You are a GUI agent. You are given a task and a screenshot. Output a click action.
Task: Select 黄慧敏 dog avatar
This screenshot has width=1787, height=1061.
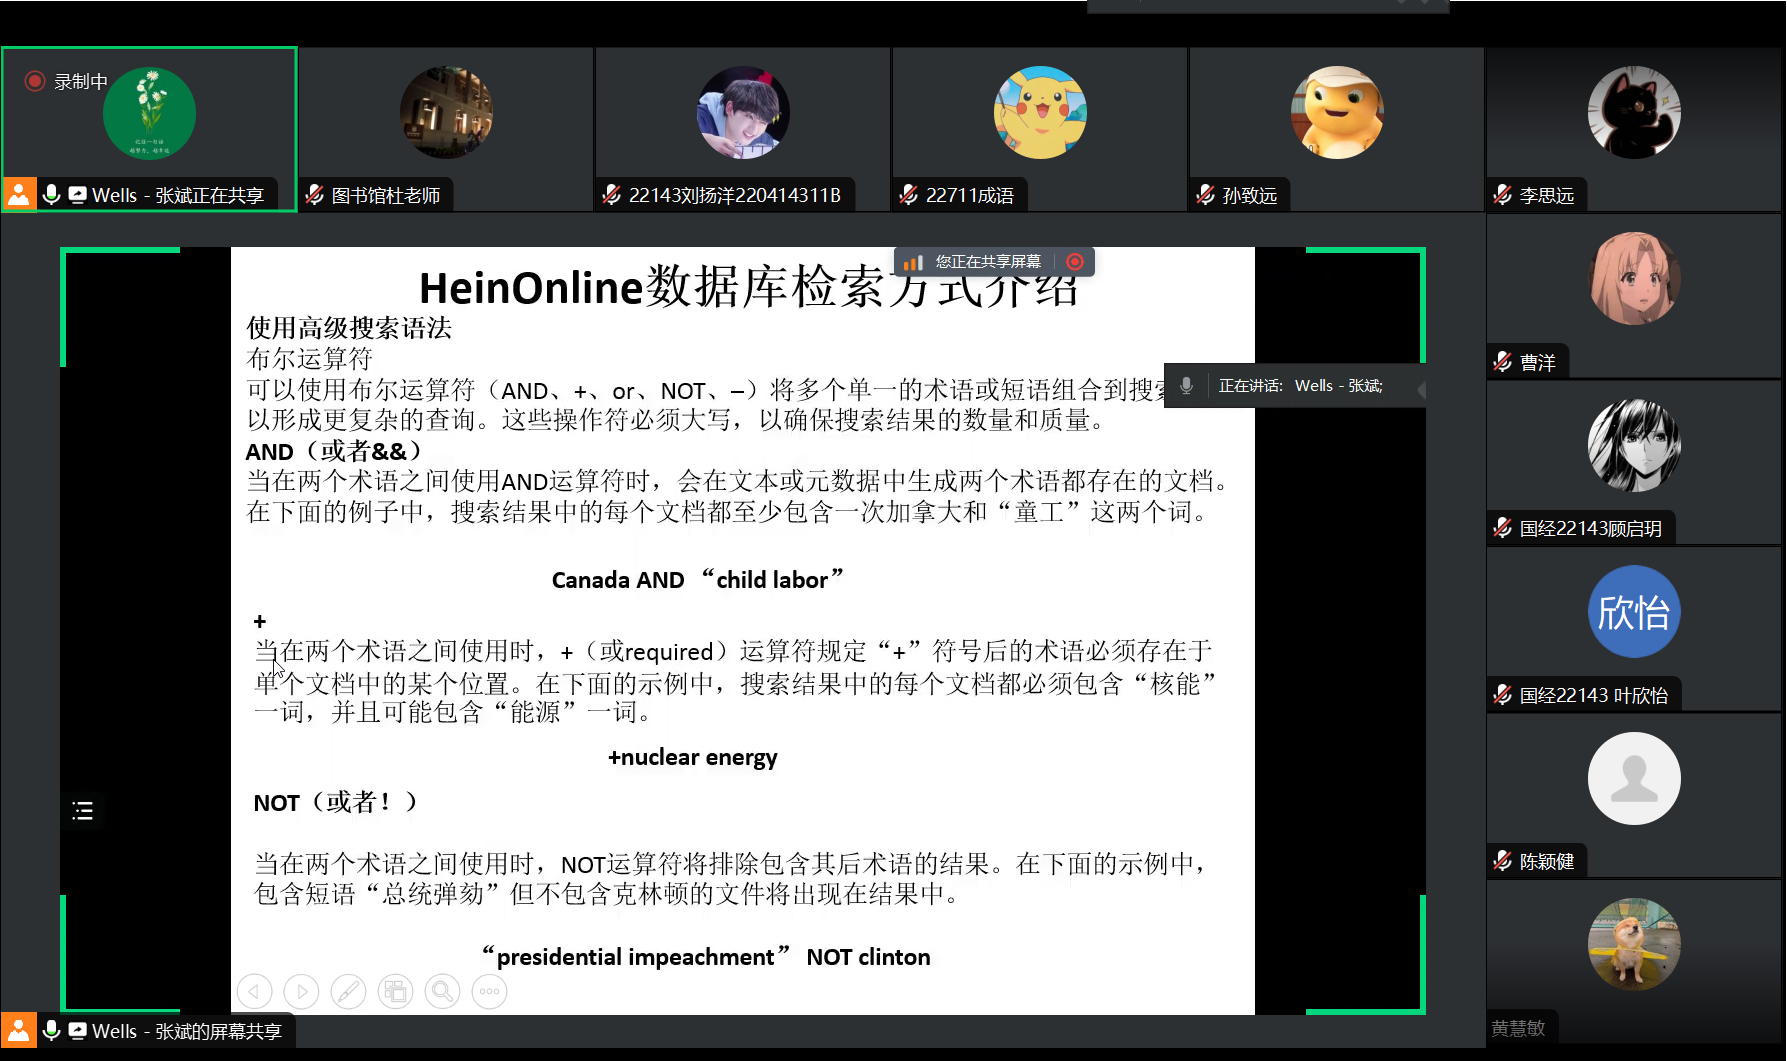pos(1634,944)
